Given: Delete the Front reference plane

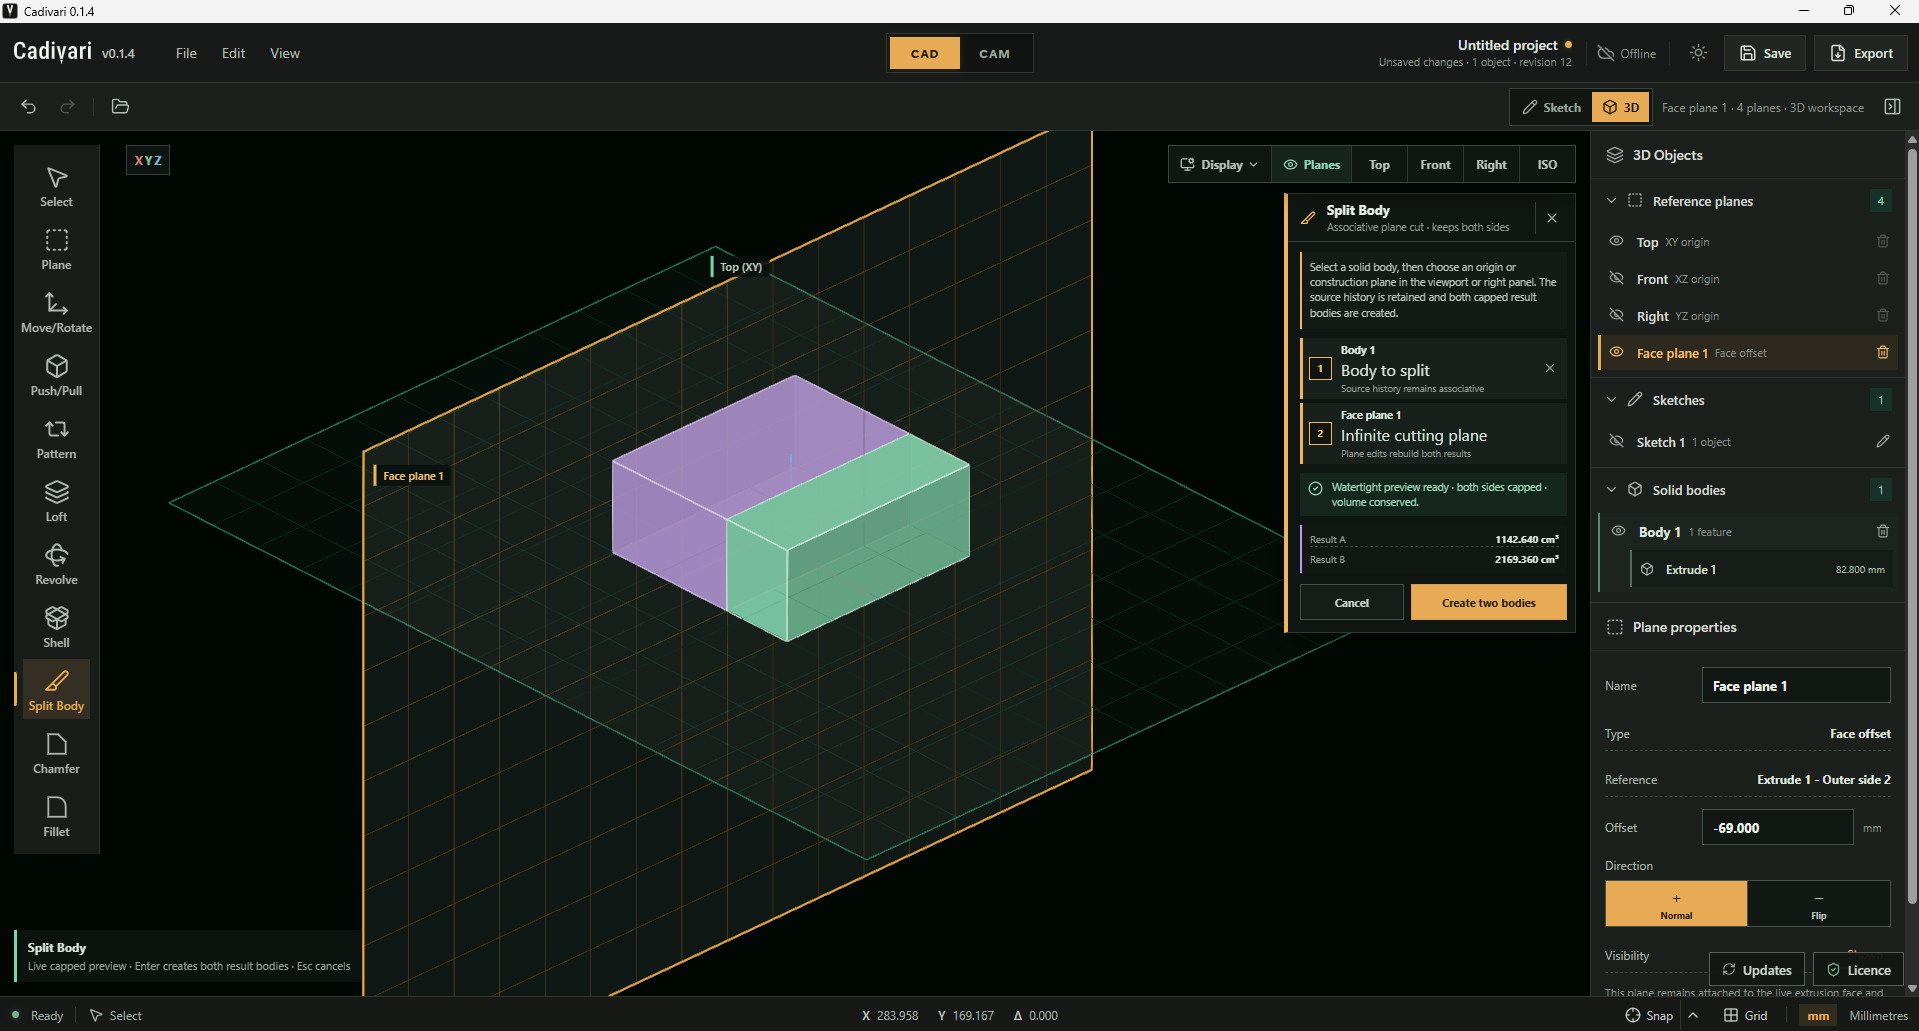Looking at the screenshot, I should coord(1883,279).
